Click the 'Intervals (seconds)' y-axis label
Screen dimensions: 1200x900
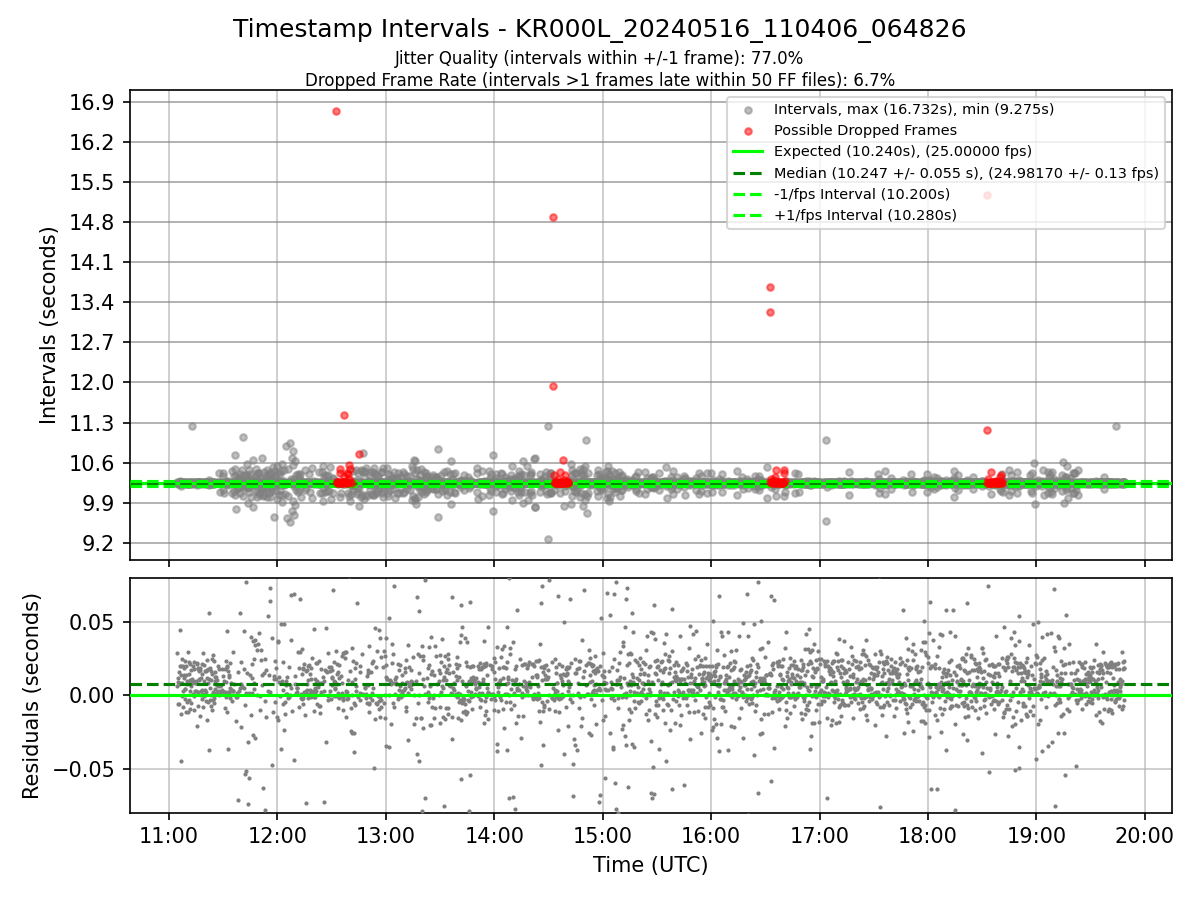pos(48,324)
